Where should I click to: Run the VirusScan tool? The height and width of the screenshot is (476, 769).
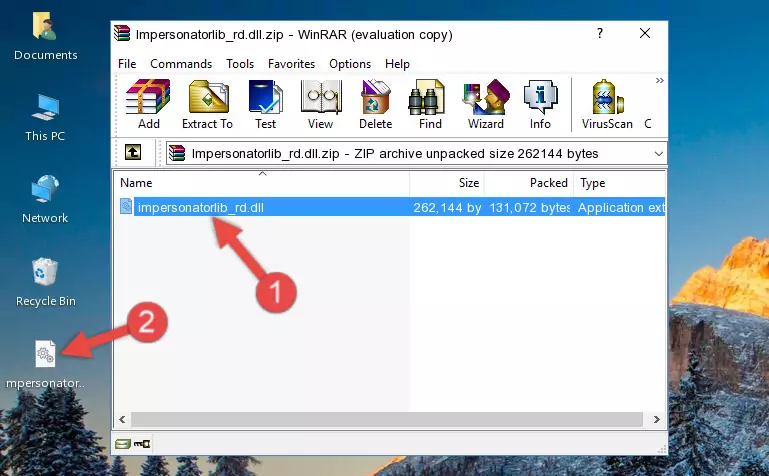607,104
